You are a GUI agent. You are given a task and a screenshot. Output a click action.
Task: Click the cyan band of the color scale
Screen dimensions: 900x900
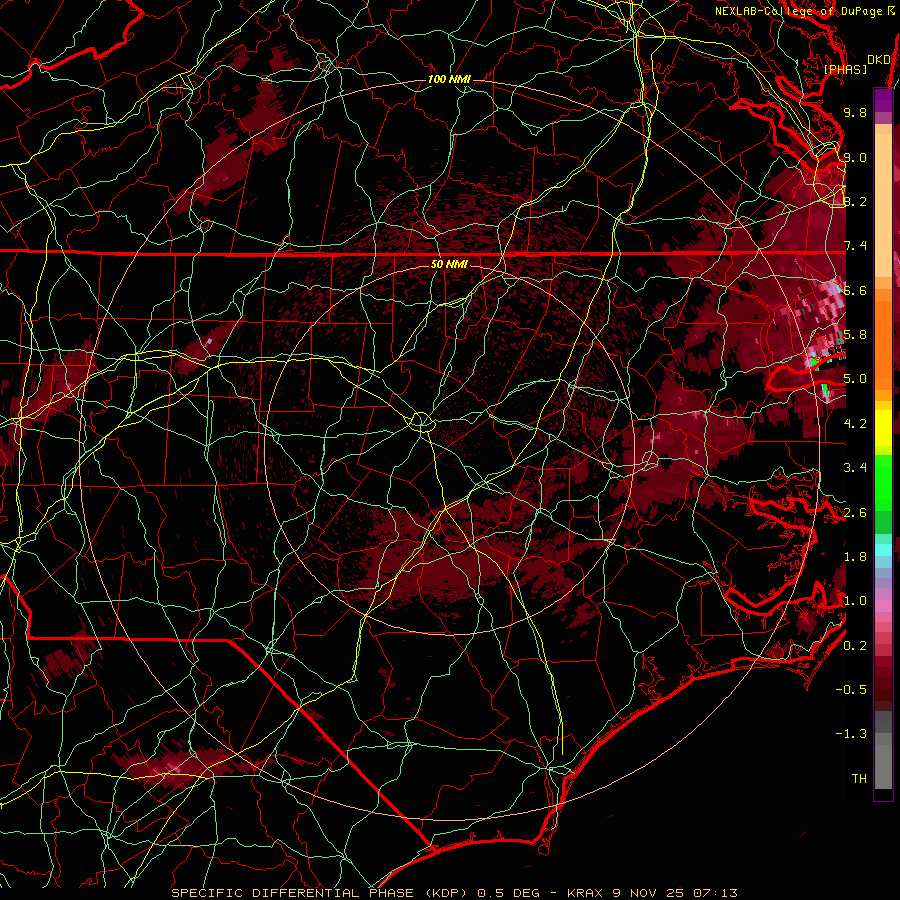[x=883, y=550]
